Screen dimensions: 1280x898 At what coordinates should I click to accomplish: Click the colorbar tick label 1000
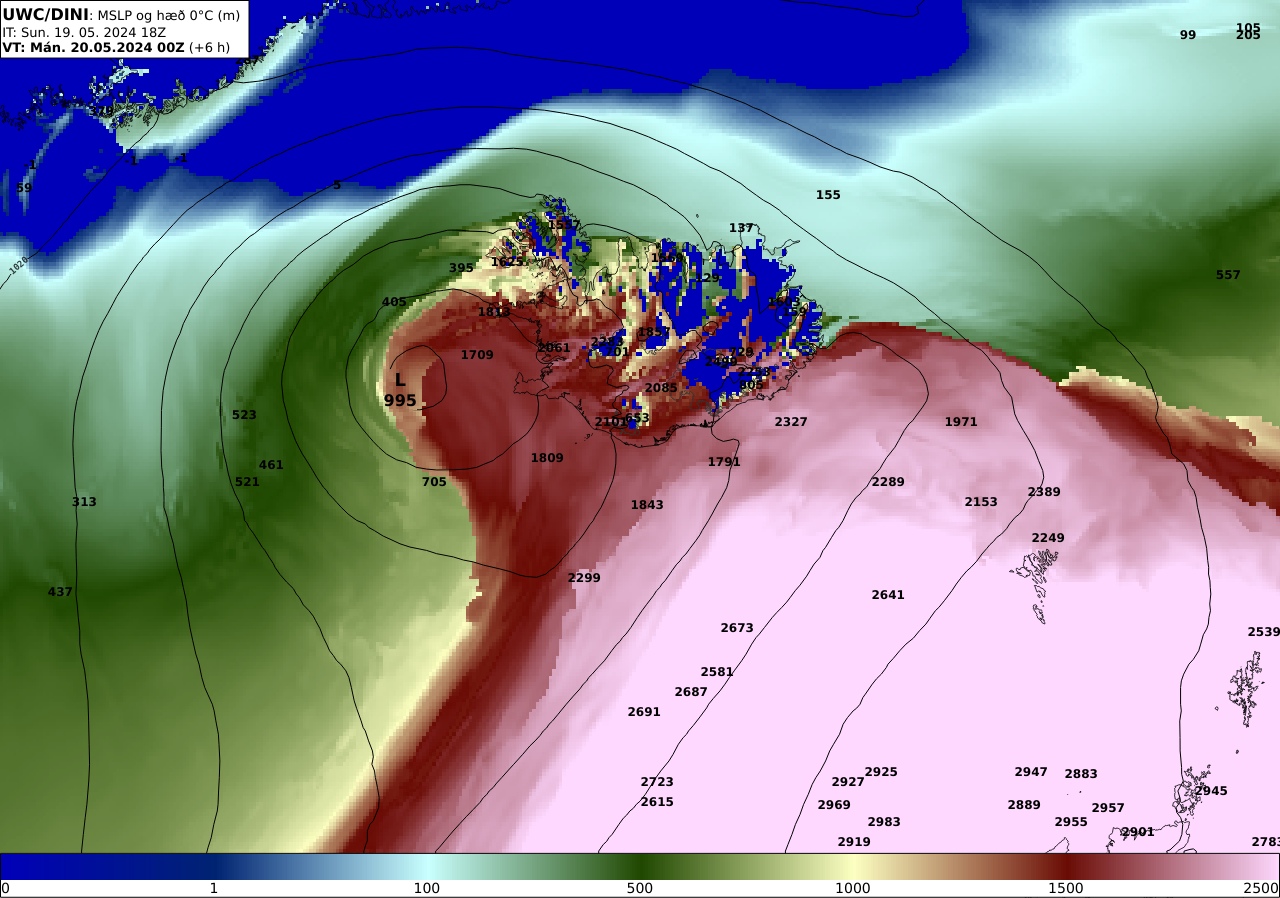[x=853, y=889]
